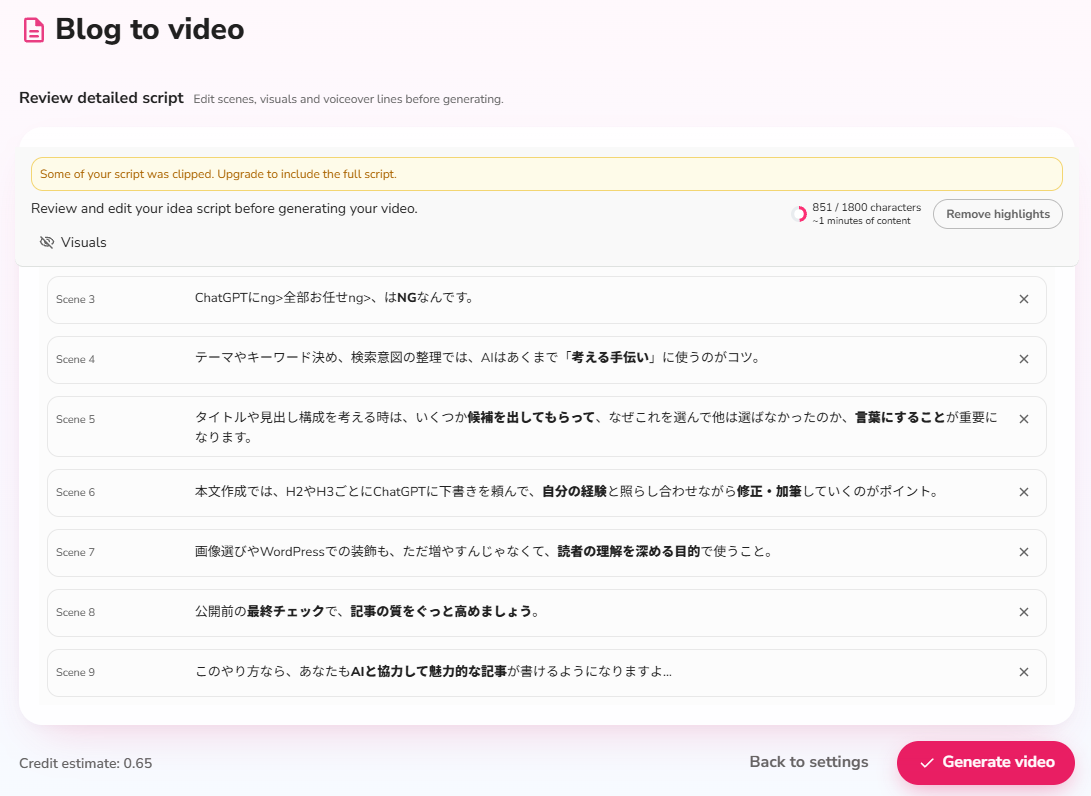
Task: Click the Scene 3 label
Action: point(75,299)
